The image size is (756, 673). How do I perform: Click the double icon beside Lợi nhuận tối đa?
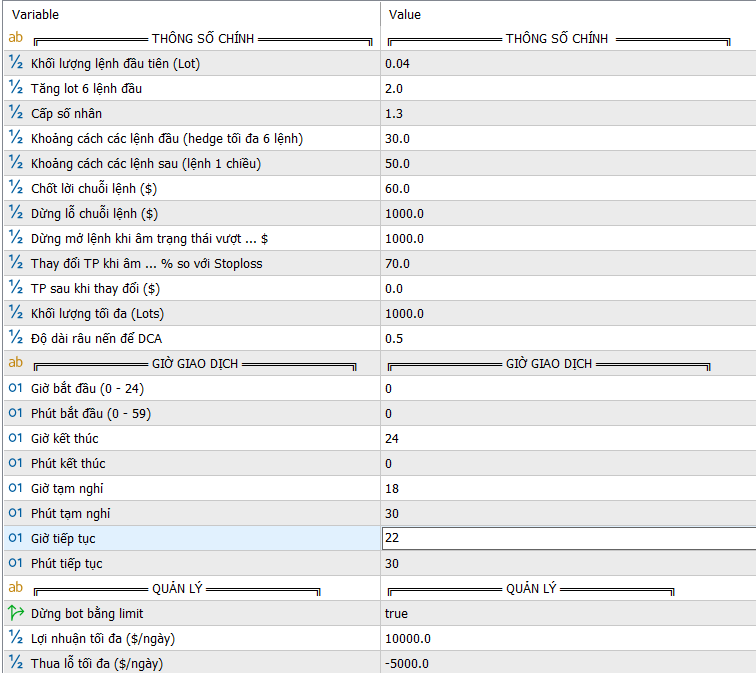pos(15,638)
